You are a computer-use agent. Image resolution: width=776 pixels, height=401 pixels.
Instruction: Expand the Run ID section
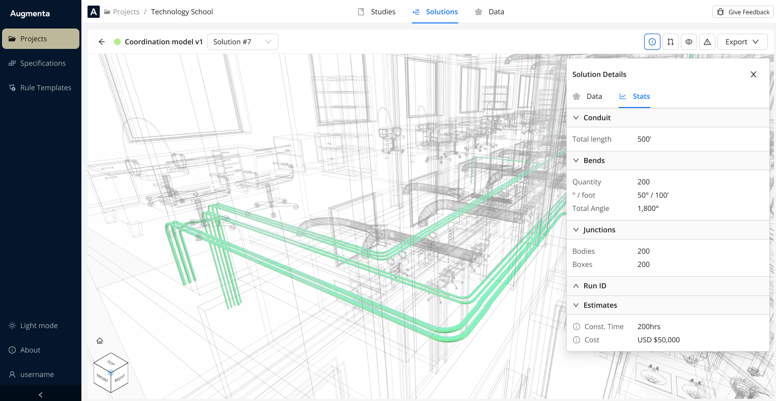(x=668, y=286)
